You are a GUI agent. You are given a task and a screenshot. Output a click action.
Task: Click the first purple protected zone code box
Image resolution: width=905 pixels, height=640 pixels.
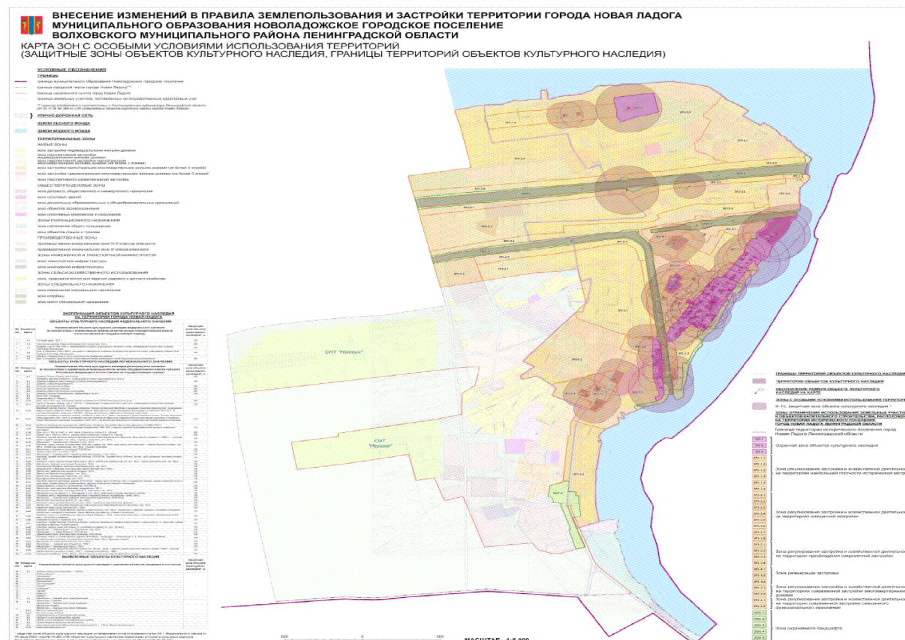[759, 440]
